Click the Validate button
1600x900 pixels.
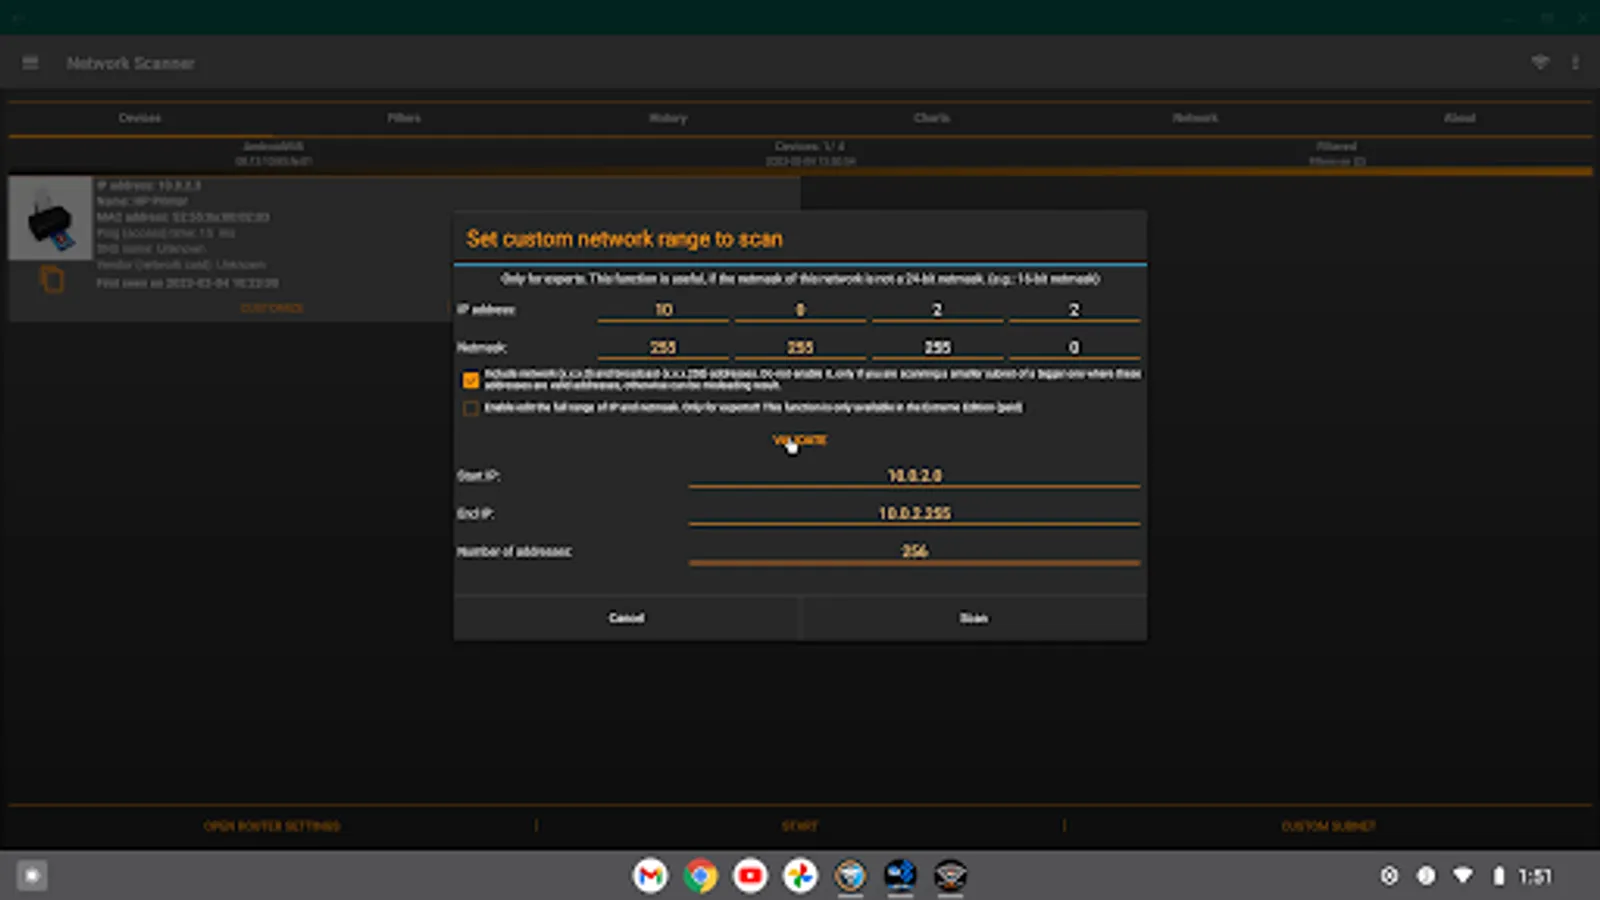(x=800, y=440)
